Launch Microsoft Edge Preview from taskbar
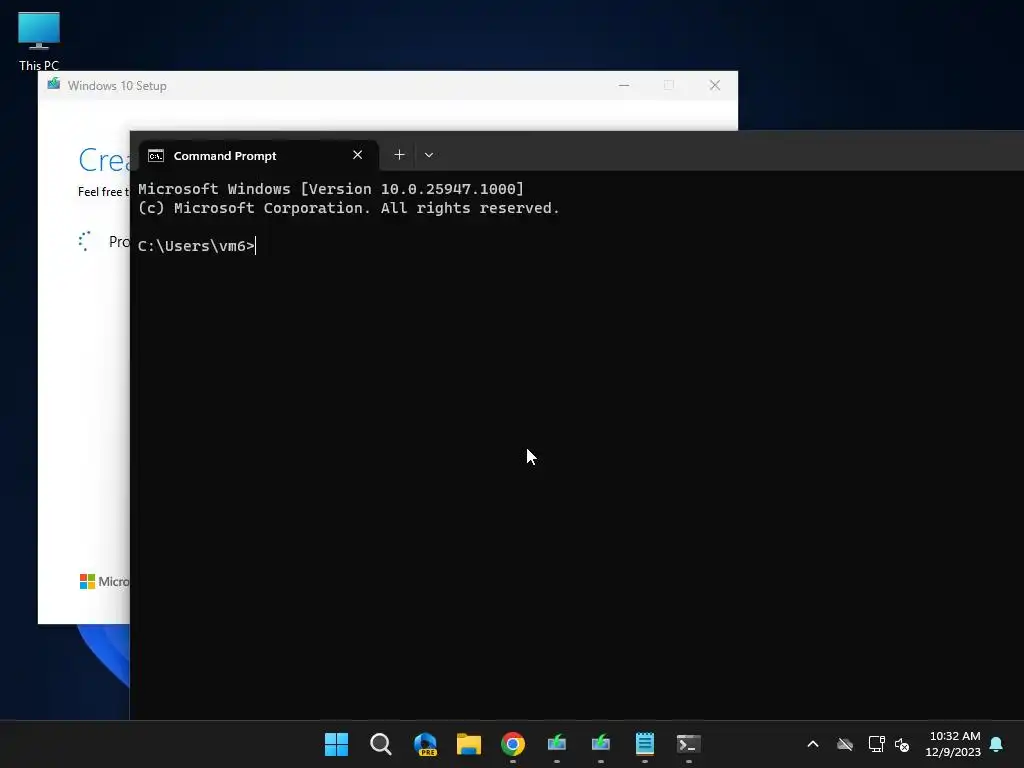1024x768 pixels. click(425, 744)
